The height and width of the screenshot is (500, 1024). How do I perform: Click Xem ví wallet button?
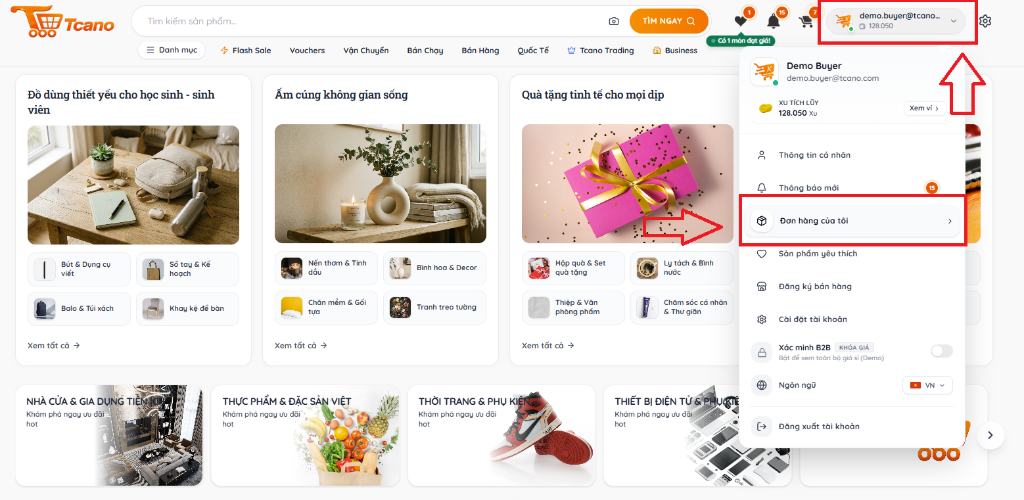(925, 108)
